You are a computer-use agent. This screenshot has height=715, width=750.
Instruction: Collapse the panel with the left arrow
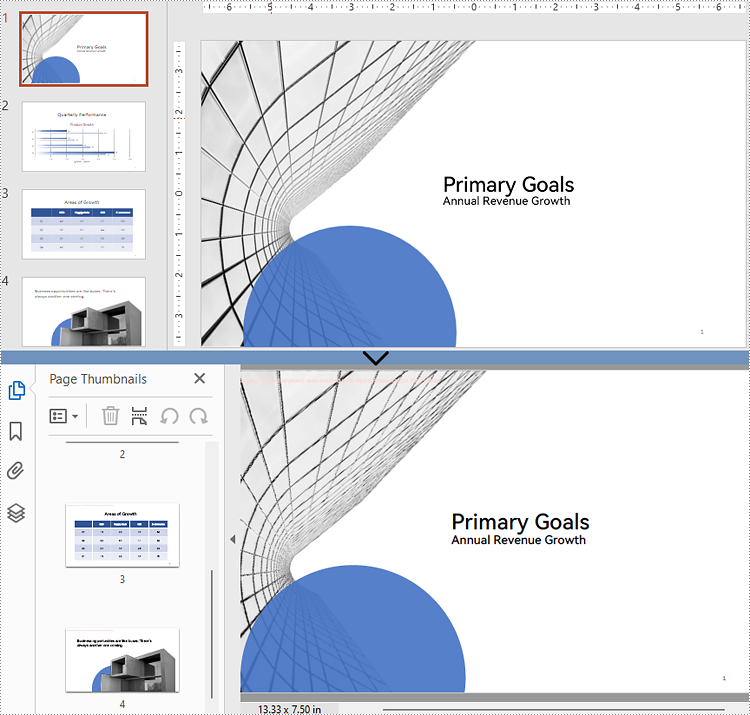233,539
